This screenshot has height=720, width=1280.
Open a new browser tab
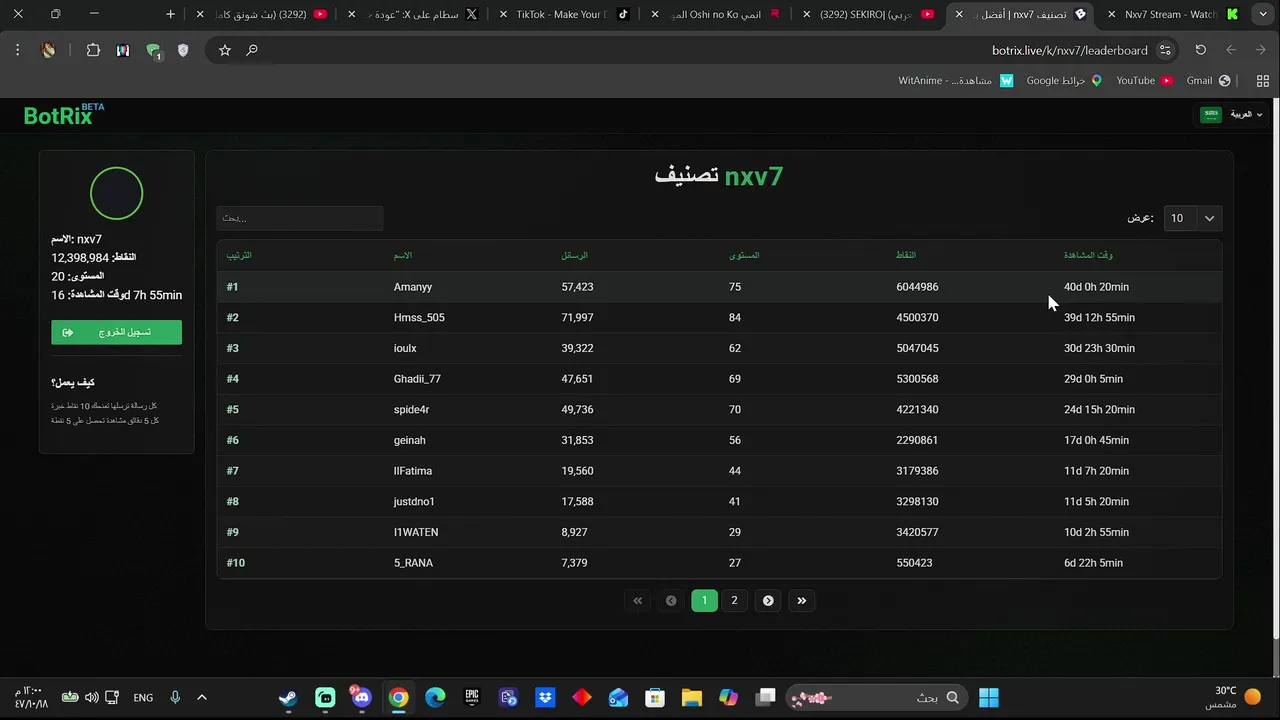pos(171,14)
